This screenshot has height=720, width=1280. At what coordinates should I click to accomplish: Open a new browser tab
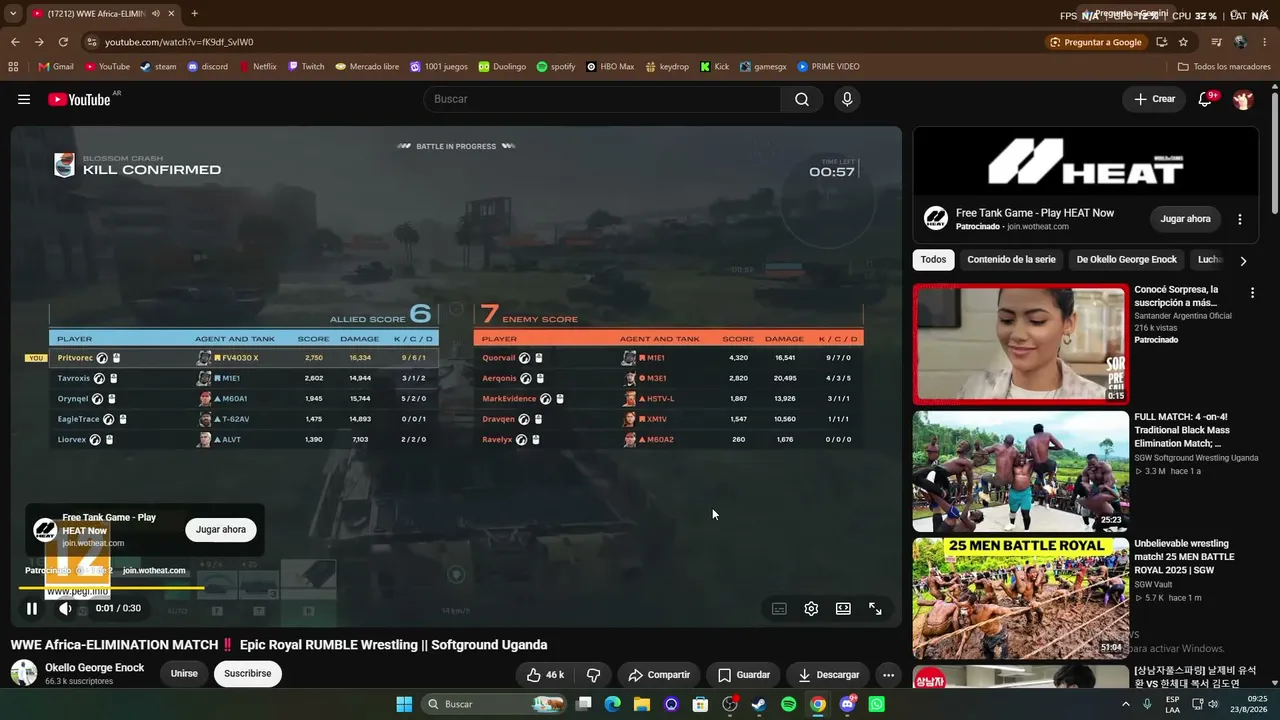(194, 14)
